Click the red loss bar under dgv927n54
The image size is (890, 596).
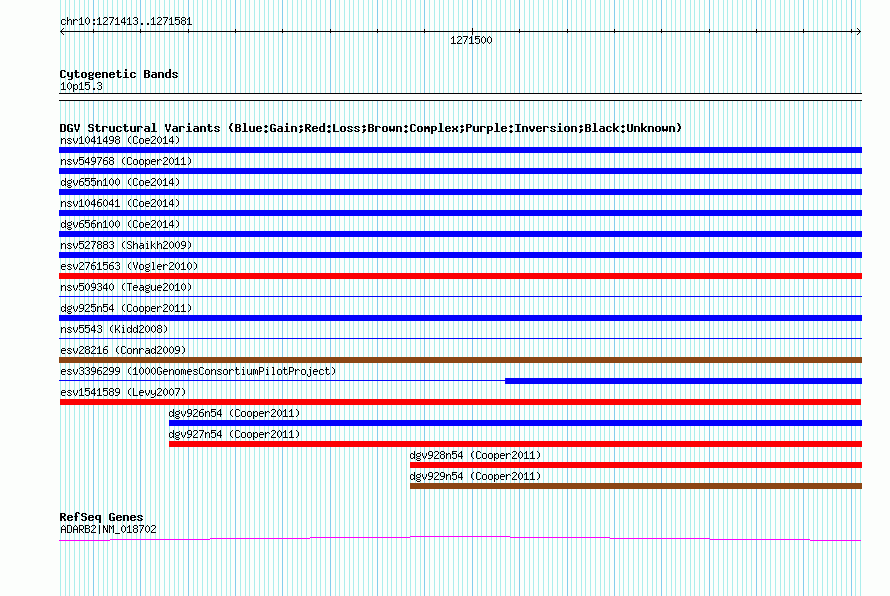point(515,444)
